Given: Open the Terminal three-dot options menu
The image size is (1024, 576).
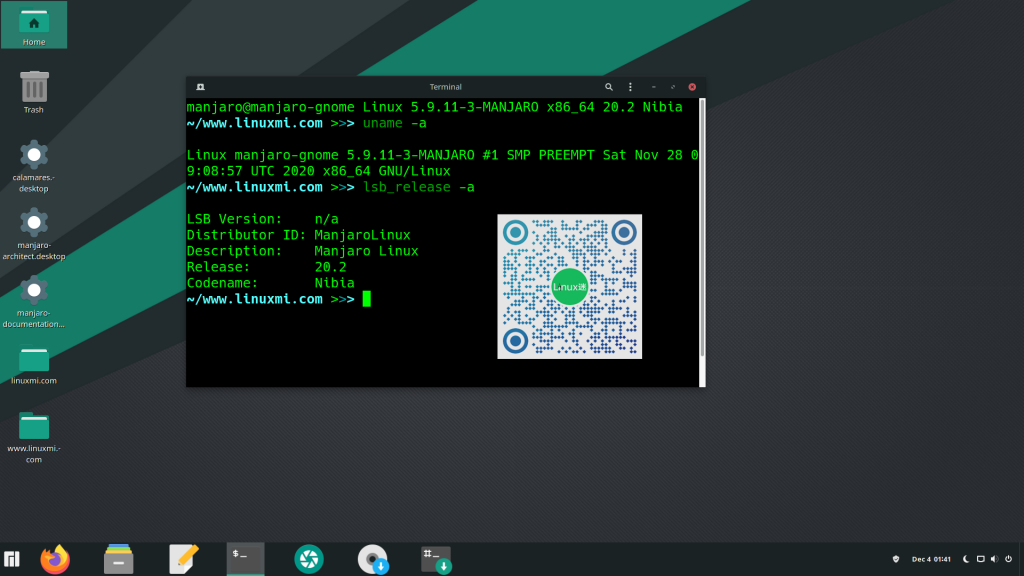Looking at the screenshot, I should (x=630, y=87).
